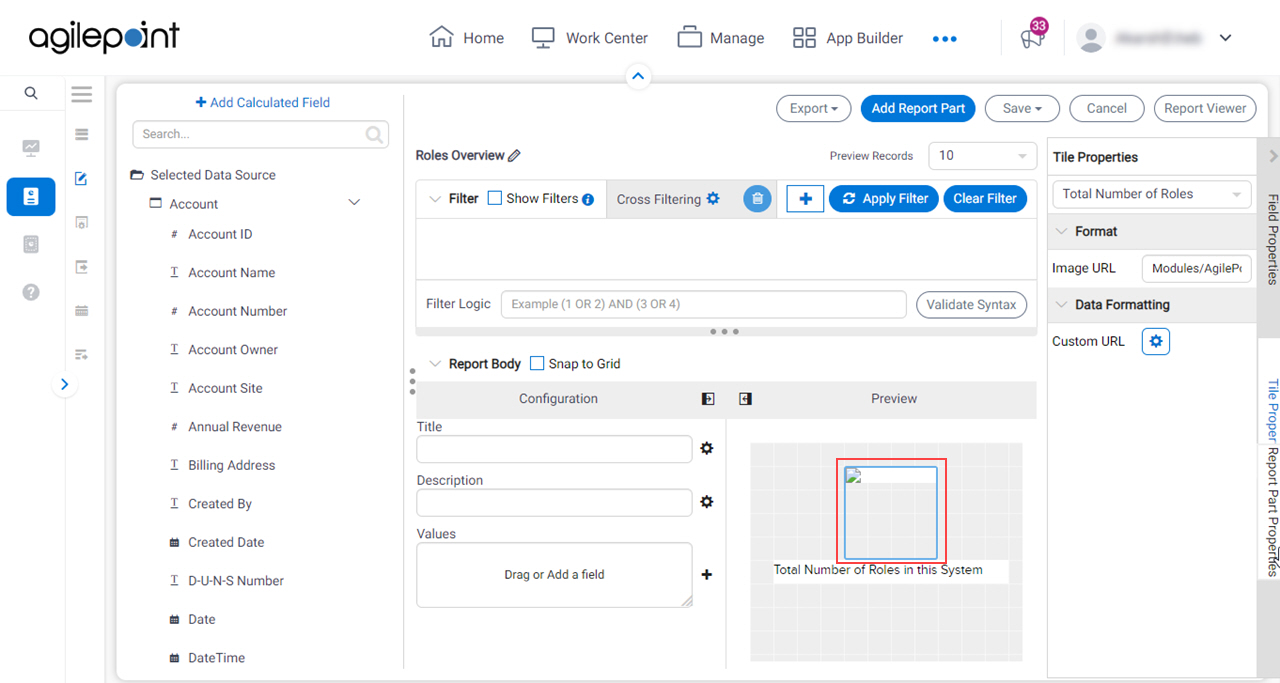Open the Total Number of Roles dropdown
1280x683 pixels.
[x=1152, y=194]
